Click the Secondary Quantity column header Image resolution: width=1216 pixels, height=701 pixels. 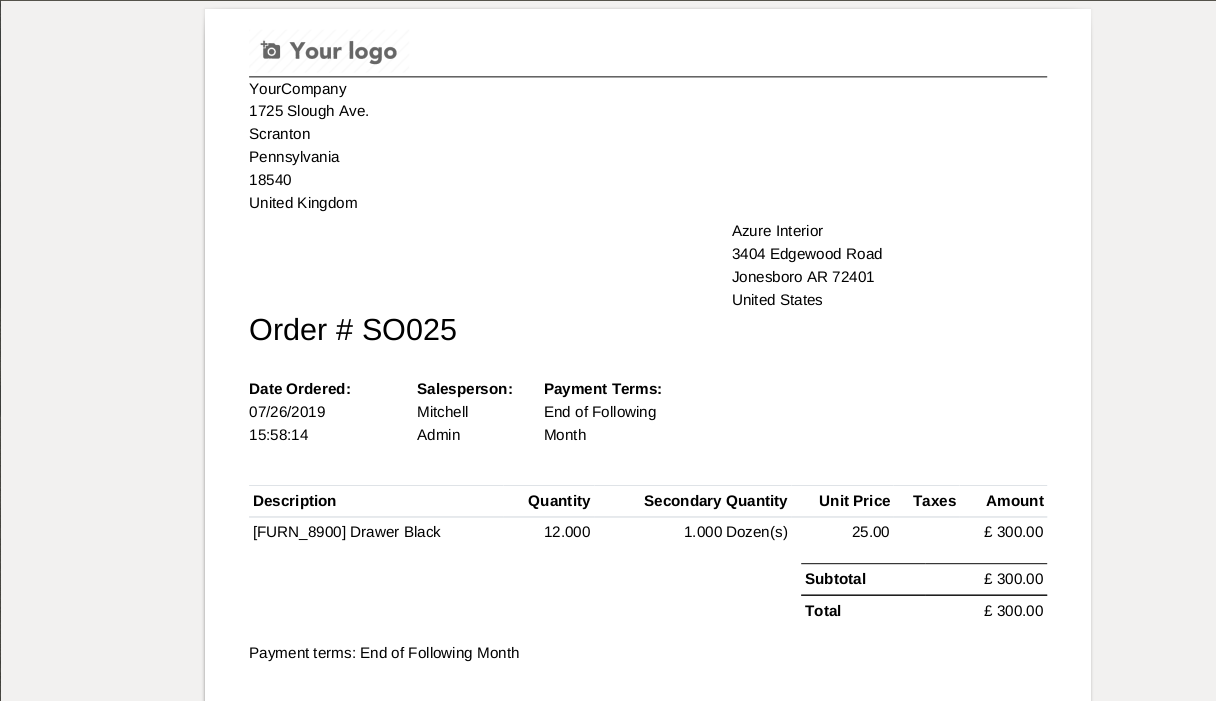click(x=716, y=501)
